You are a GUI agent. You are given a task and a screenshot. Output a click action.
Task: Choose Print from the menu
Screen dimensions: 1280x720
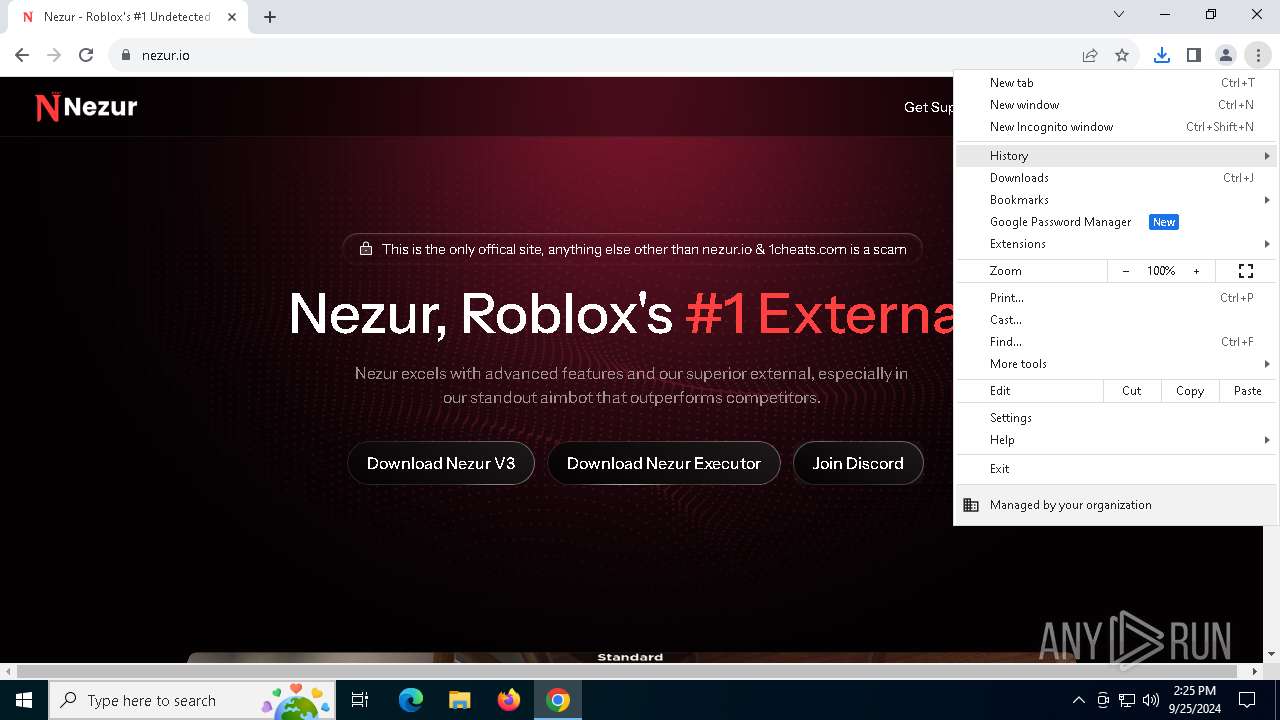pos(1117,298)
